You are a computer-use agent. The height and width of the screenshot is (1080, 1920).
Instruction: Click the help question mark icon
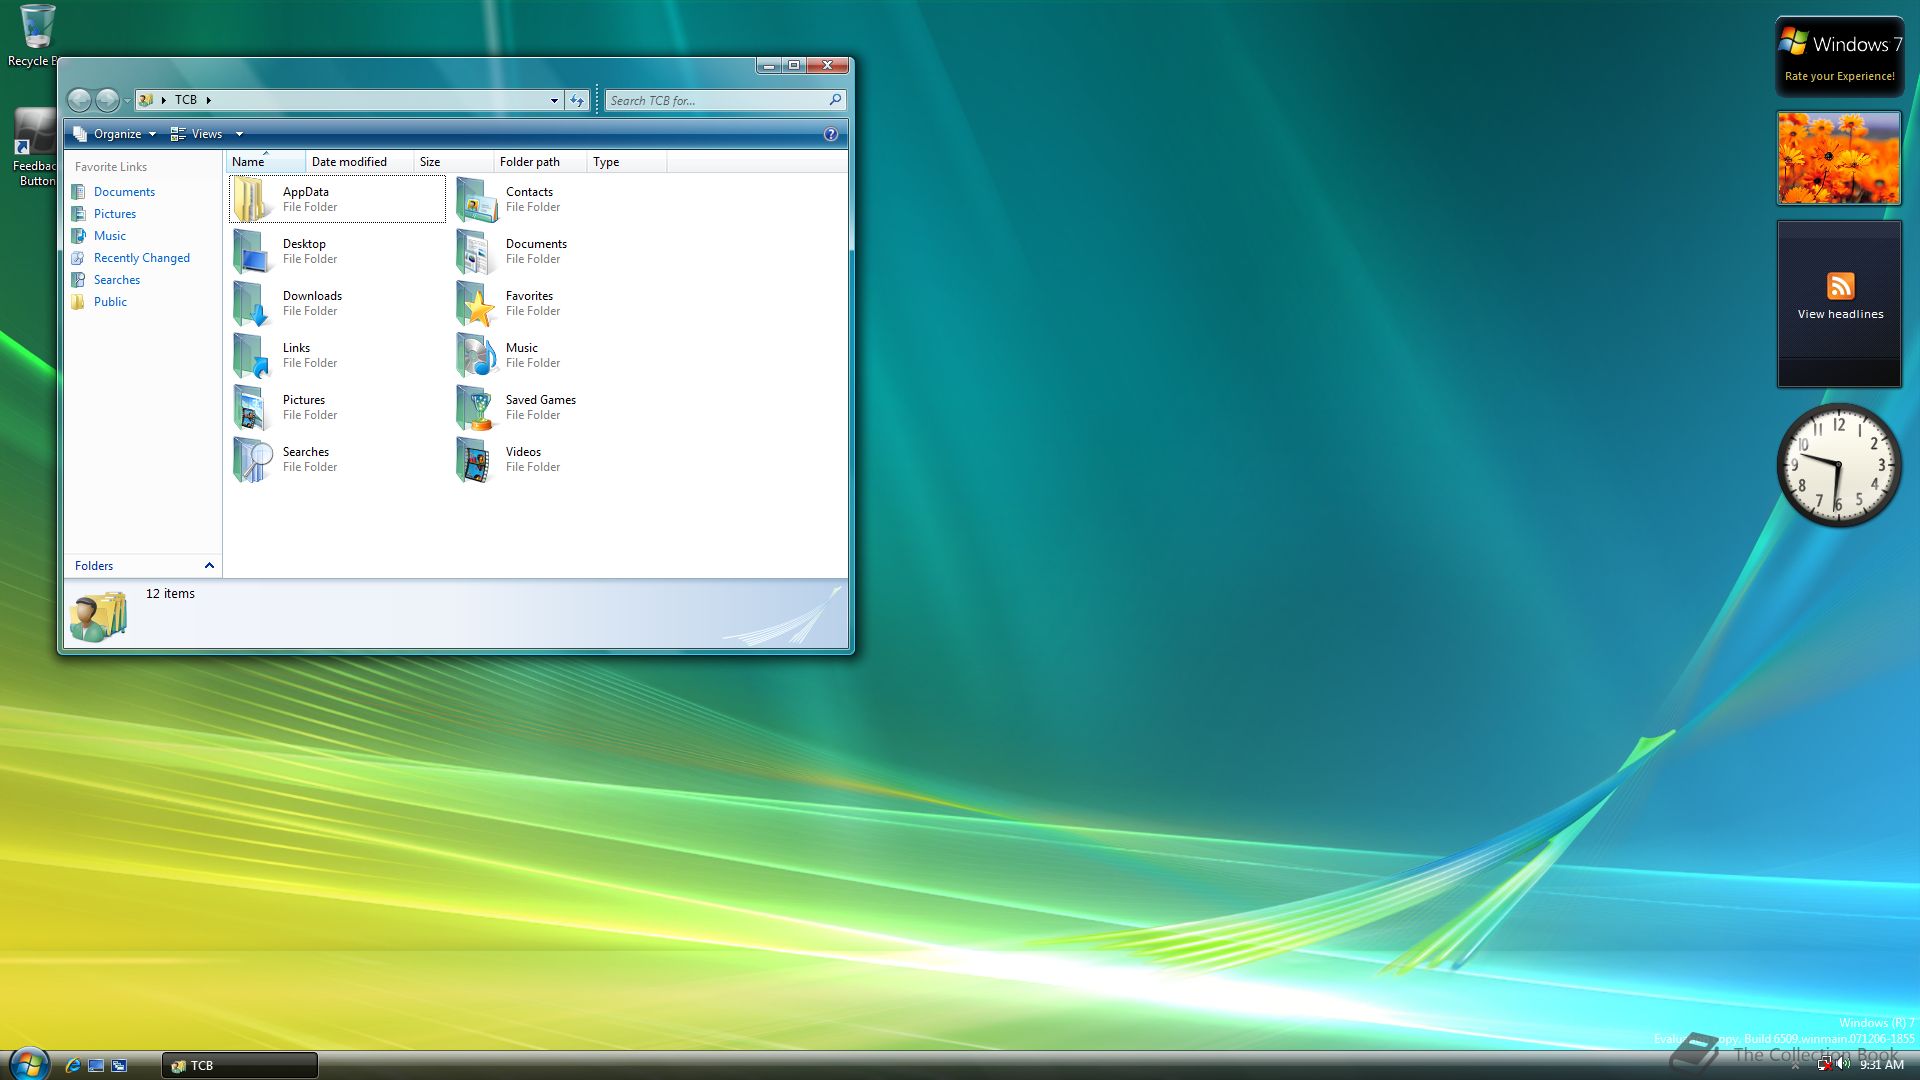[830, 134]
